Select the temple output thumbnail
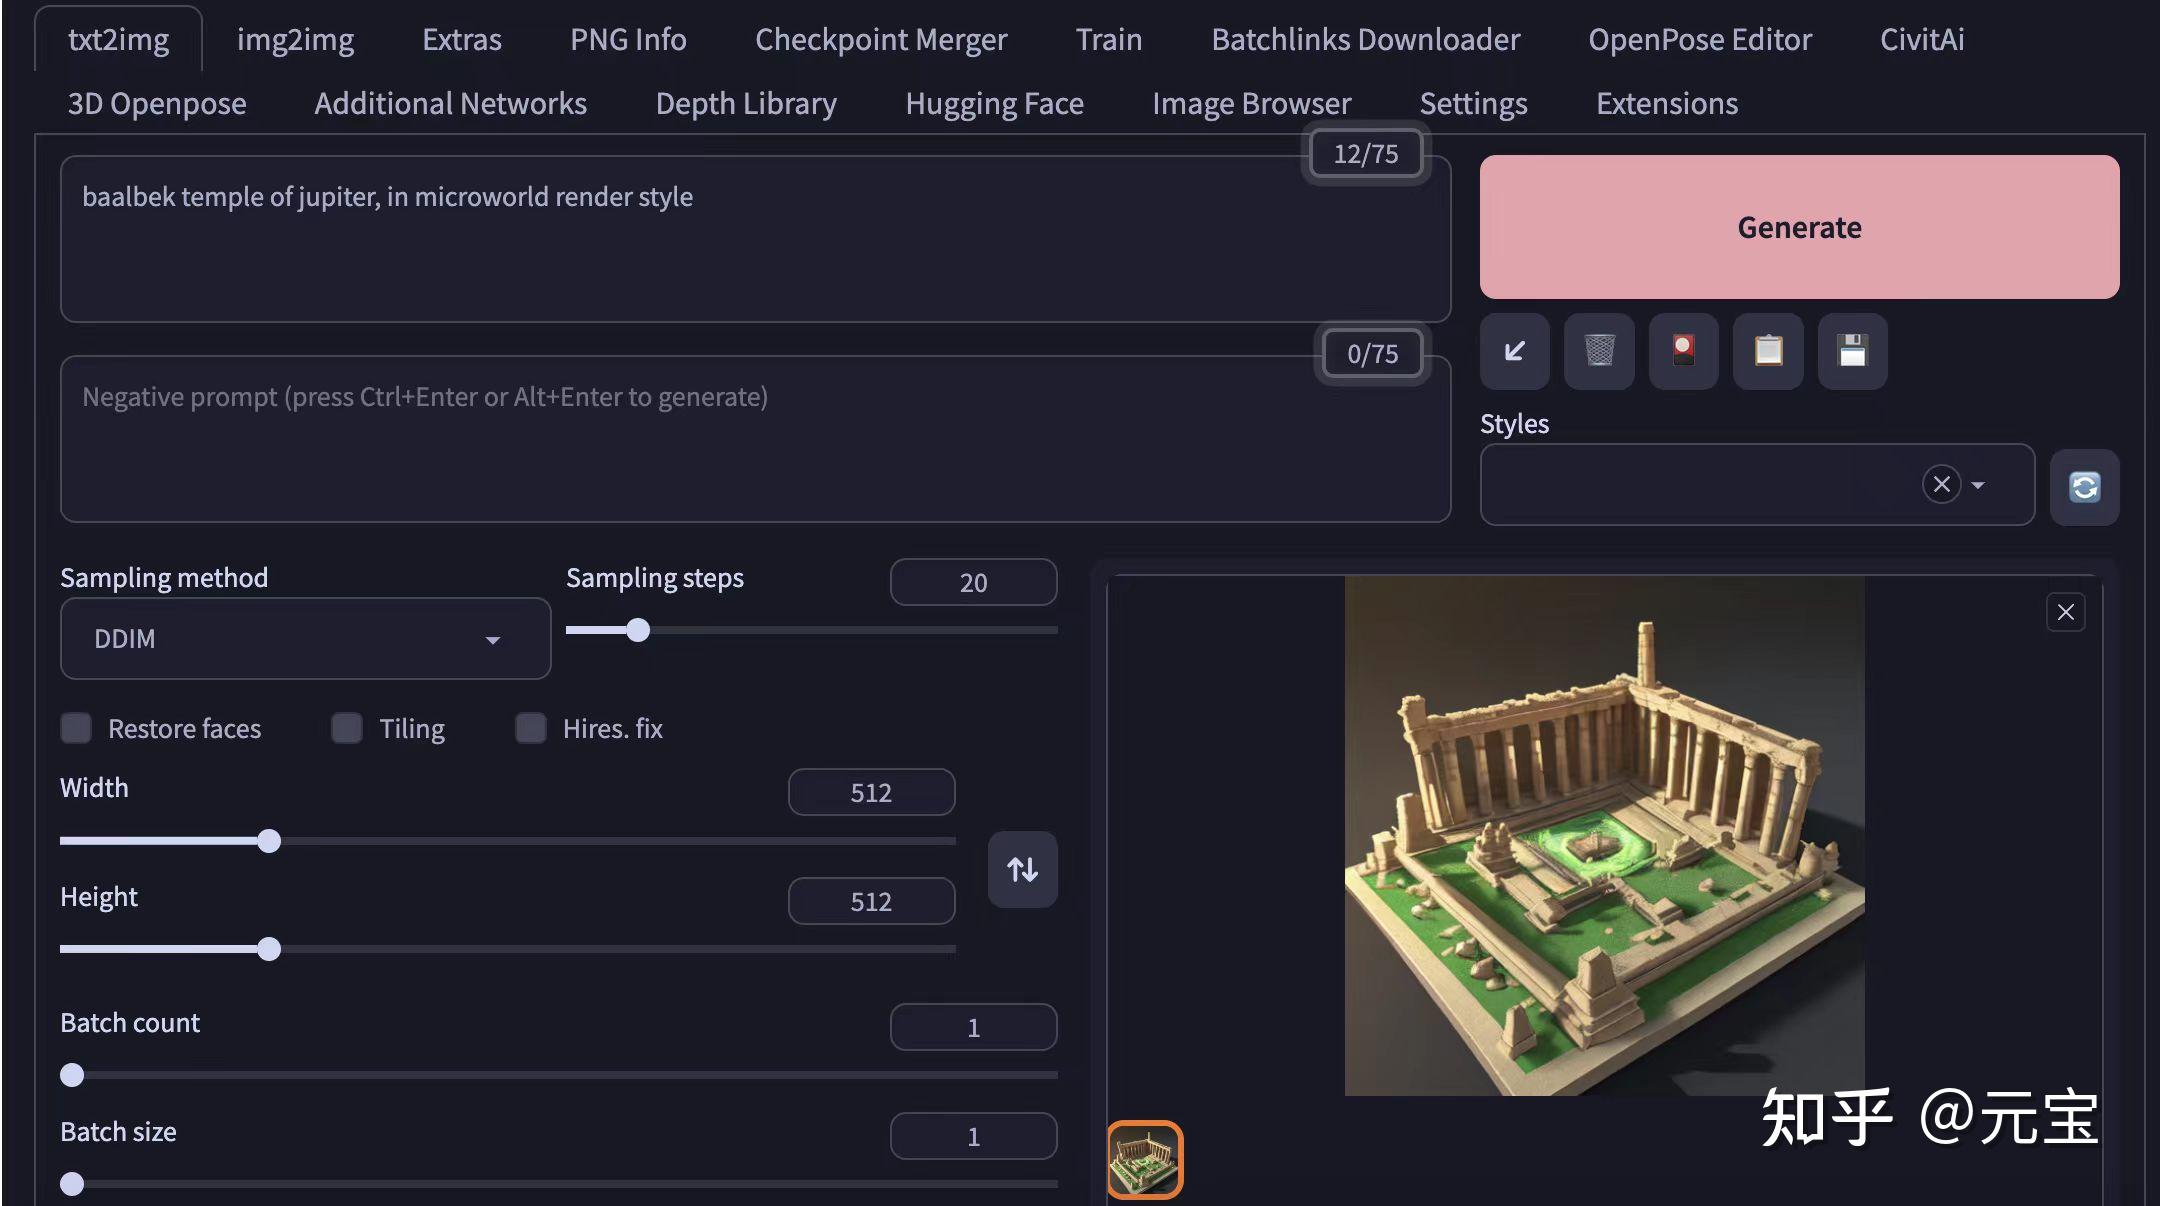The image size is (2160, 1206). pyautogui.click(x=1144, y=1159)
